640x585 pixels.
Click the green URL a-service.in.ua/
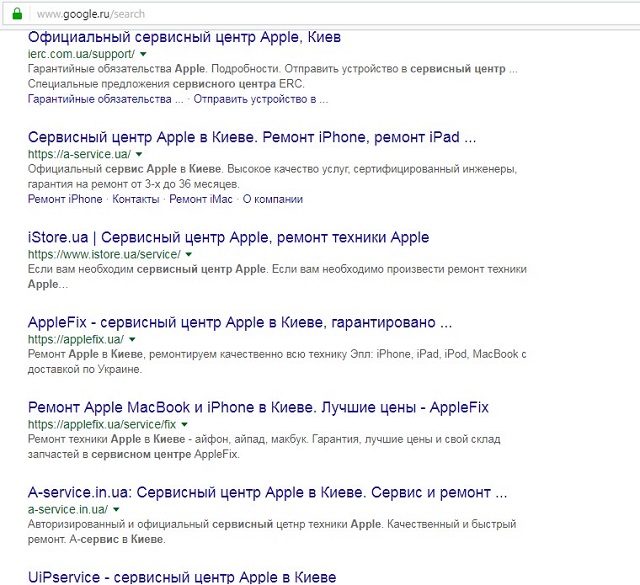point(68,509)
